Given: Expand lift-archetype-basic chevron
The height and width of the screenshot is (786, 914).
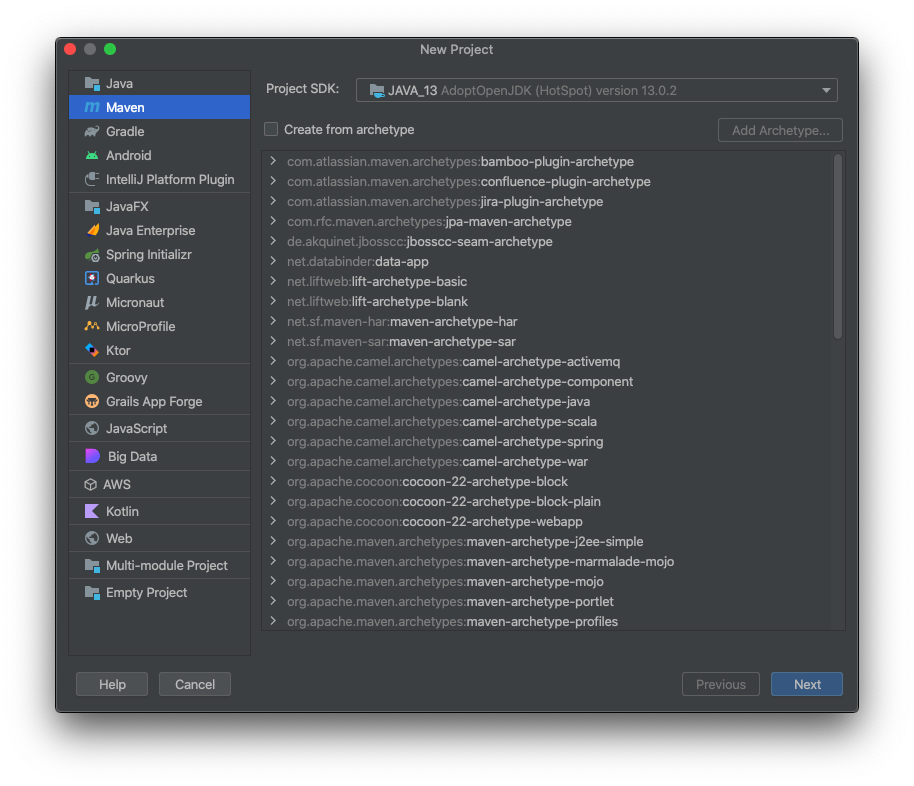Looking at the screenshot, I should [x=273, y=281].
